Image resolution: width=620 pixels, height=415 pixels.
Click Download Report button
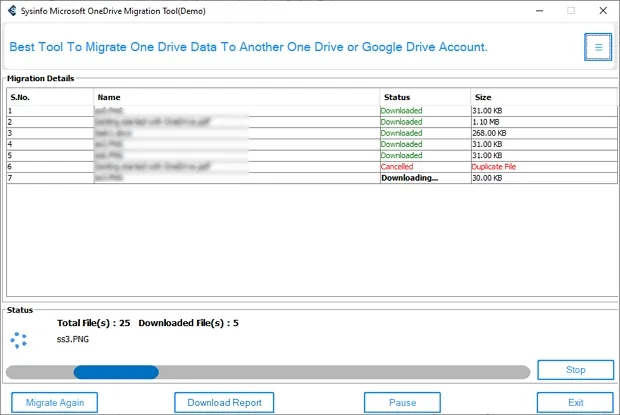[224, 402]
